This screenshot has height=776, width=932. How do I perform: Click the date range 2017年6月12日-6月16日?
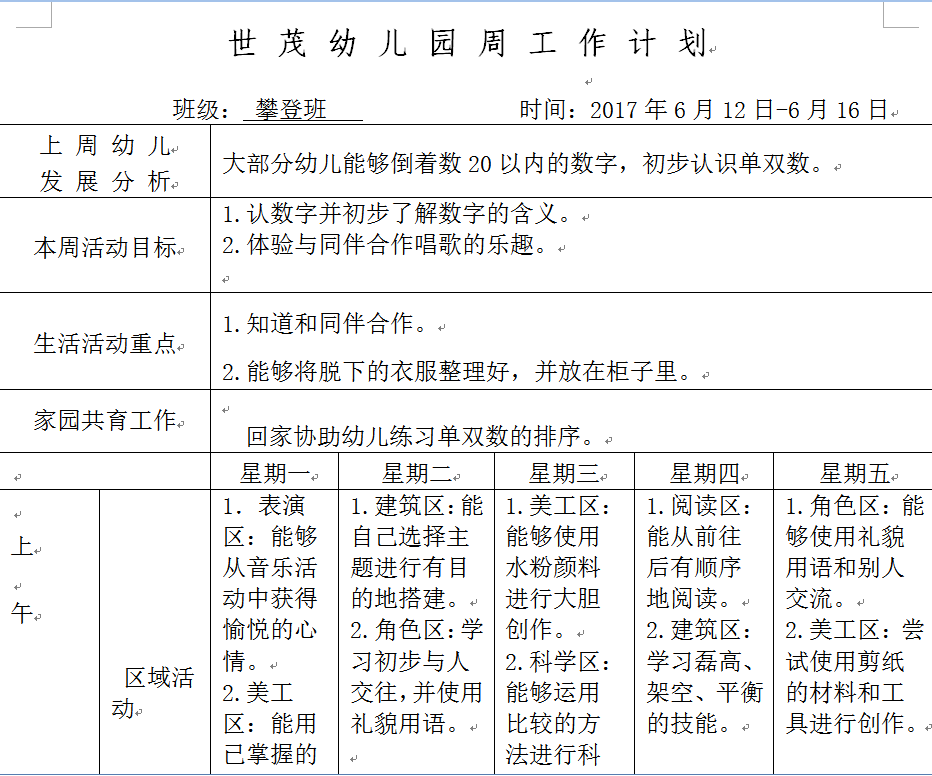738,110
